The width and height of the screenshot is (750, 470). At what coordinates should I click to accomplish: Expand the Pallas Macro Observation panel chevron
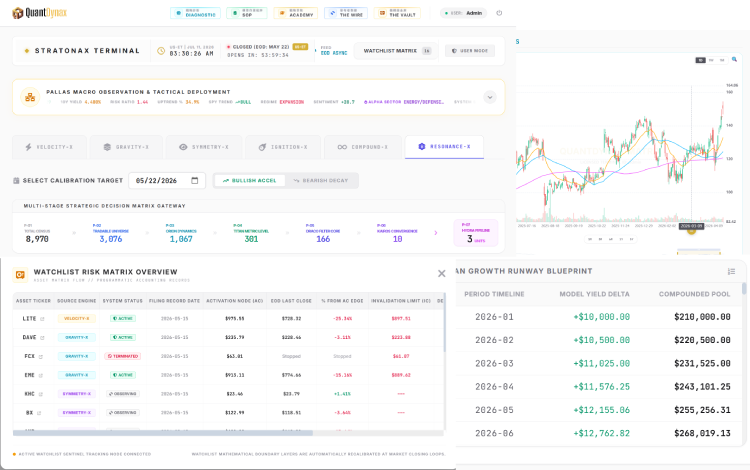click(x=490, y=97)
